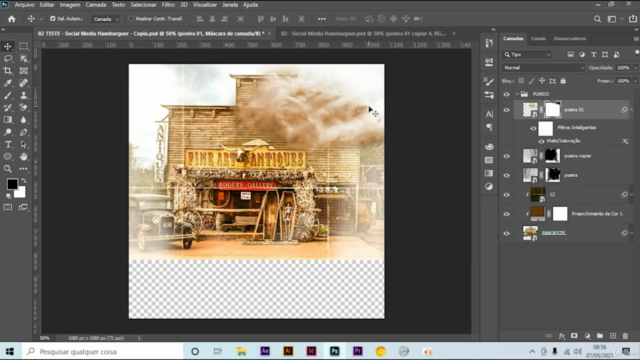Hide the poeira 01 layer

[x=507, y=110]
